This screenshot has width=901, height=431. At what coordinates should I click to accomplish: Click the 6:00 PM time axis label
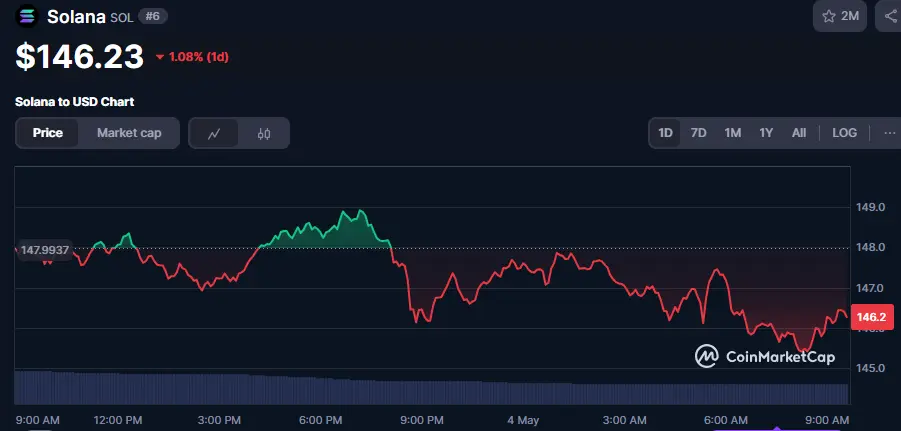point(322,421)
